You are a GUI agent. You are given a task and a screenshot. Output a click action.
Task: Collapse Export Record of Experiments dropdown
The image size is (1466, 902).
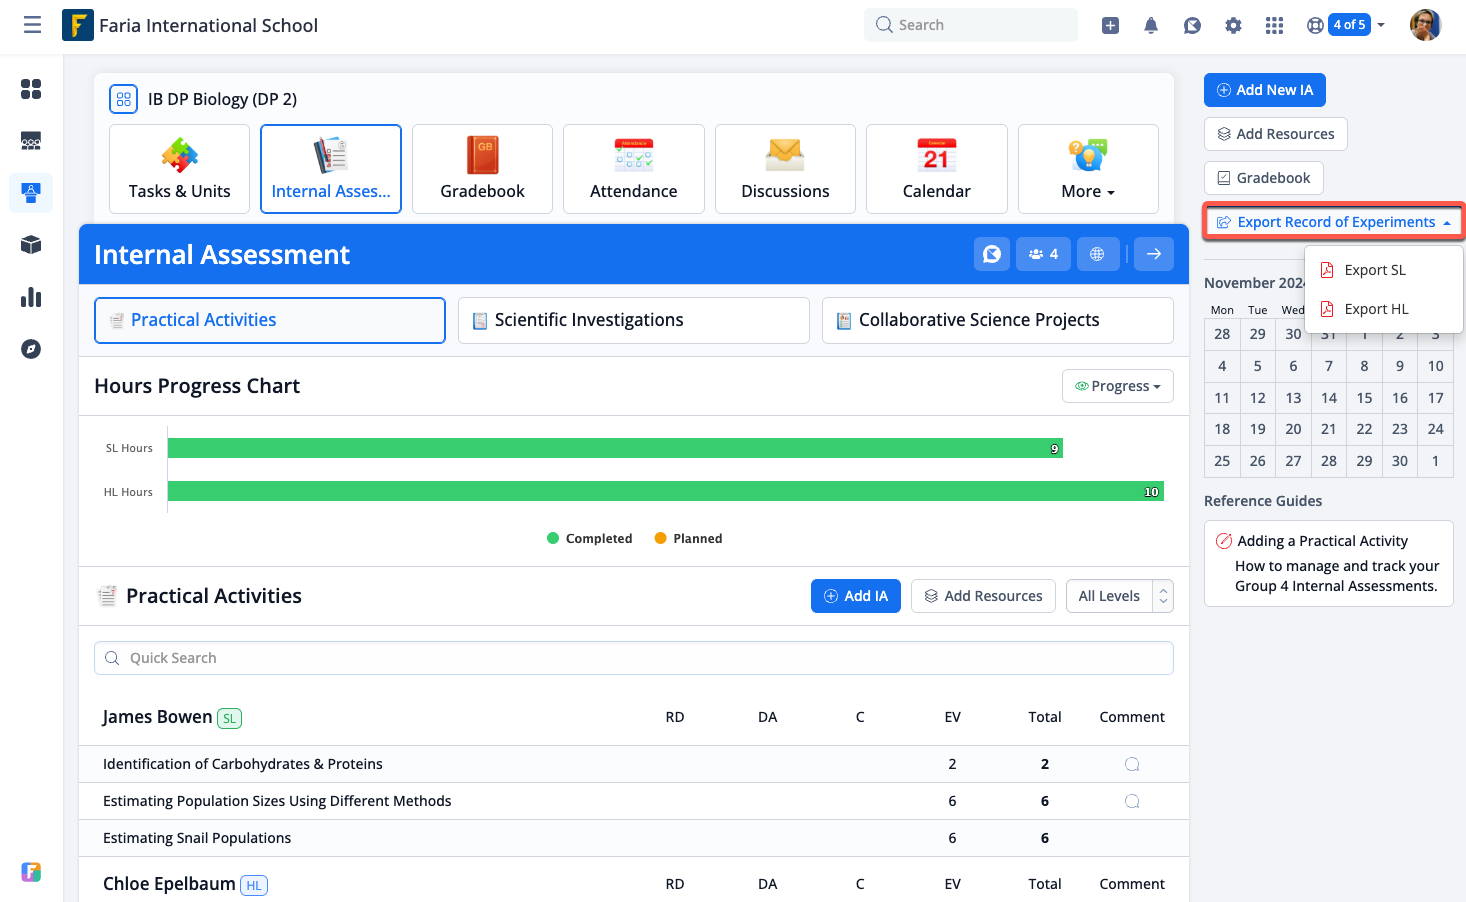(x=1334, y=222)
